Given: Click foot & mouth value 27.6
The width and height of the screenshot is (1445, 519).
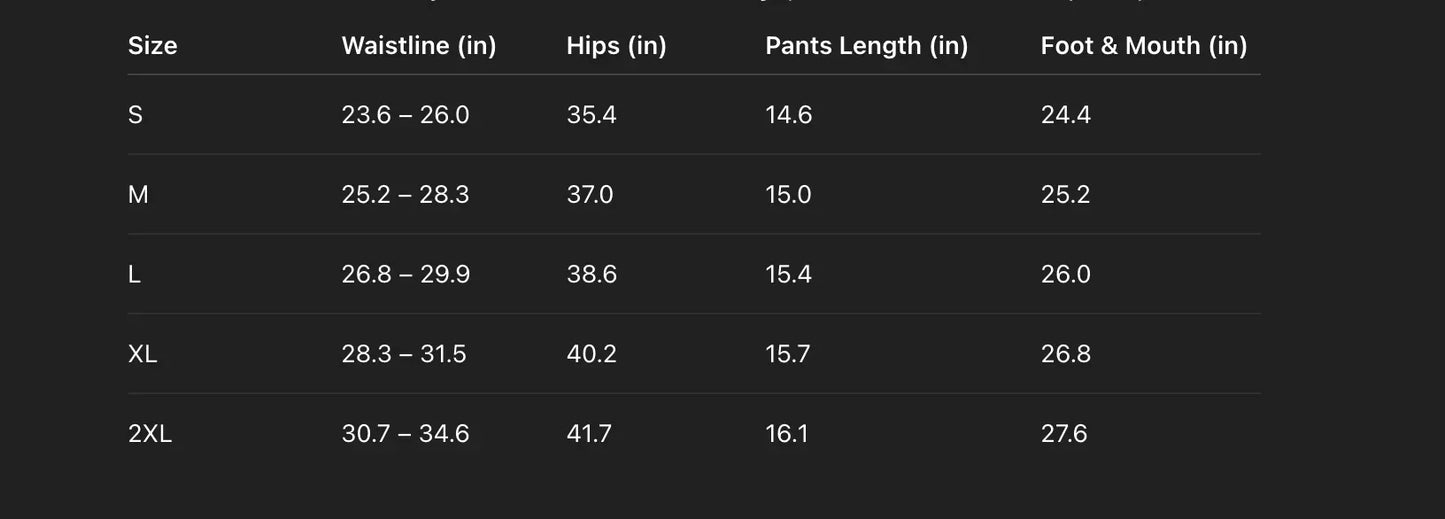Looking at the screenshot, I should coord(1064,434).
